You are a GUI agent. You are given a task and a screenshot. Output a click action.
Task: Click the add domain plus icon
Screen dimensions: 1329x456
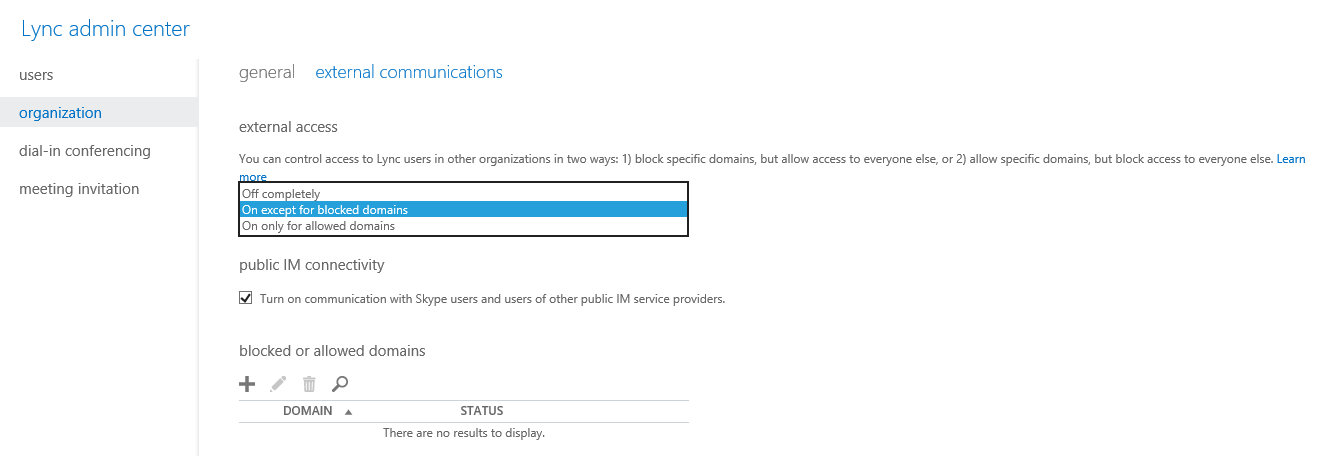[x=247, y=384]
